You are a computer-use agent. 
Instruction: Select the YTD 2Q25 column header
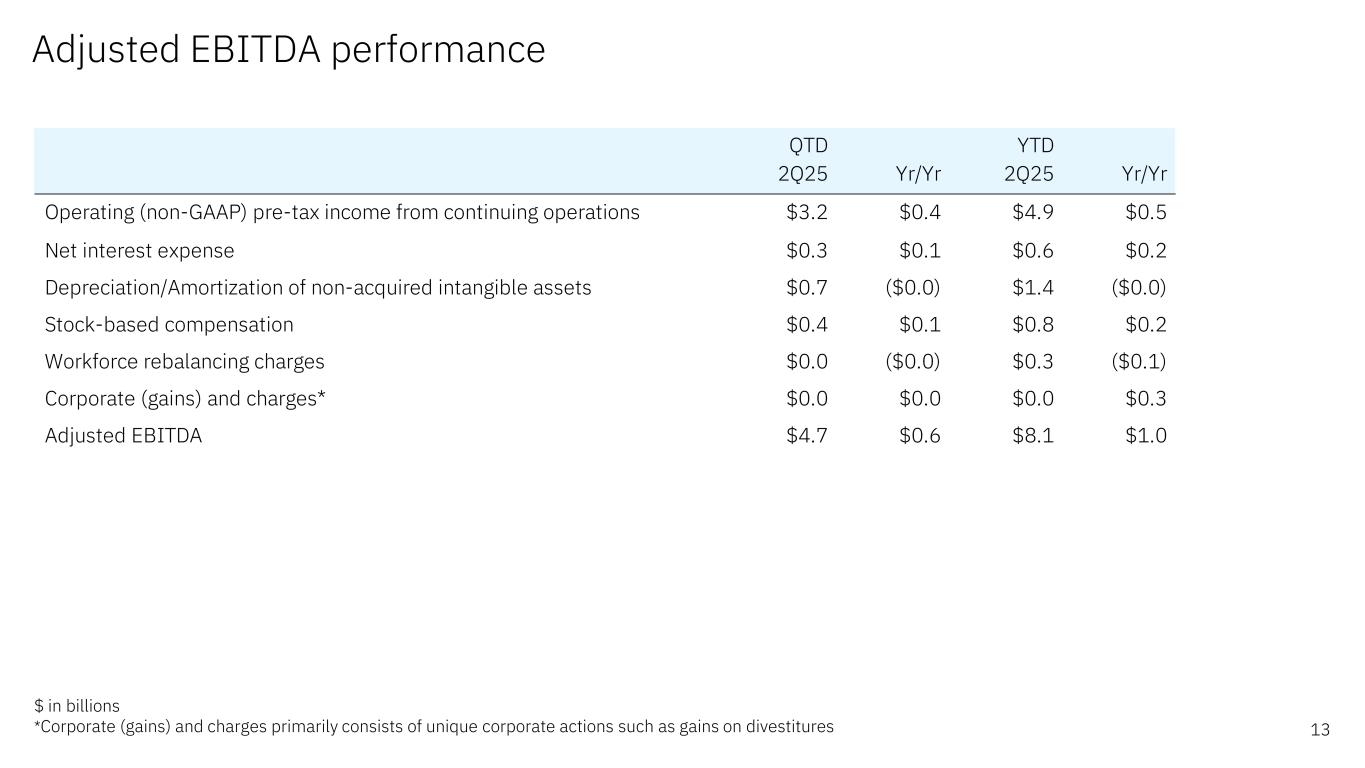point(1028,160)
